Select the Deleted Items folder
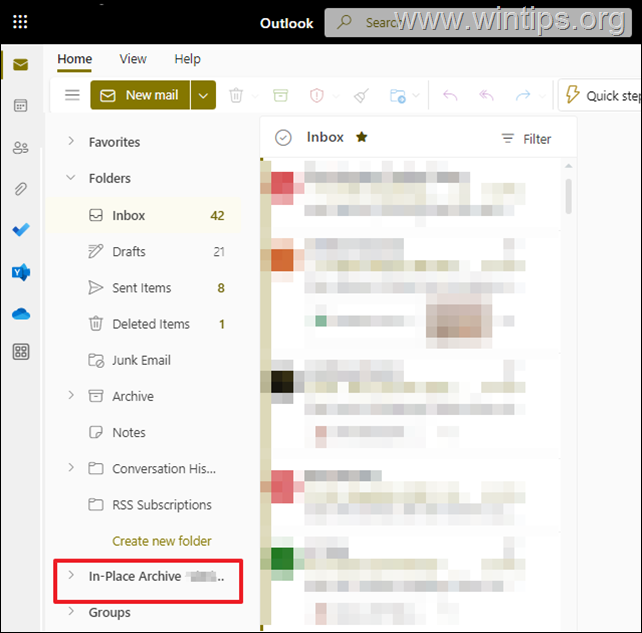This screenshot has width=642, height=633. 143,324
